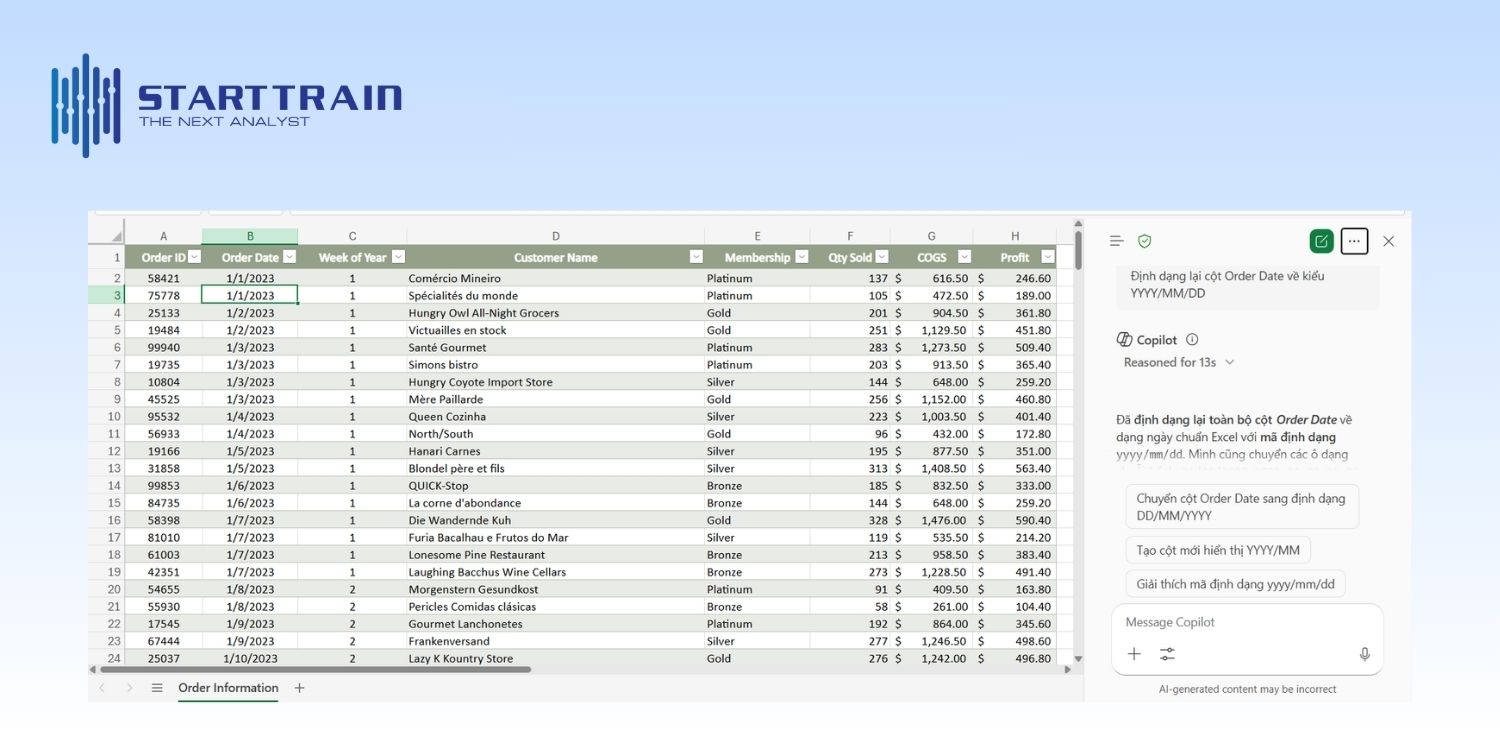
Task: Select column C header
Action: click(352, 236)
